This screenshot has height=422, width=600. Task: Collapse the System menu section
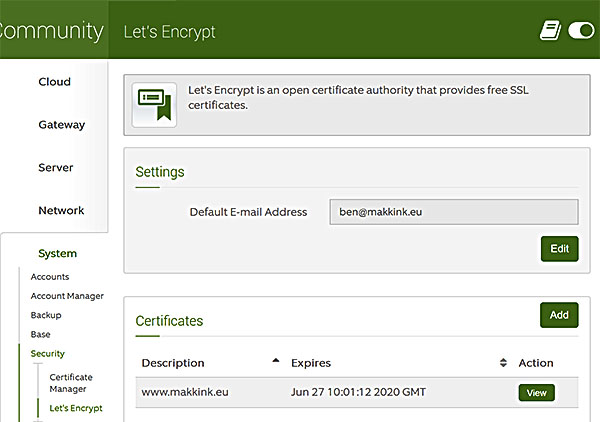coord(57,253)
